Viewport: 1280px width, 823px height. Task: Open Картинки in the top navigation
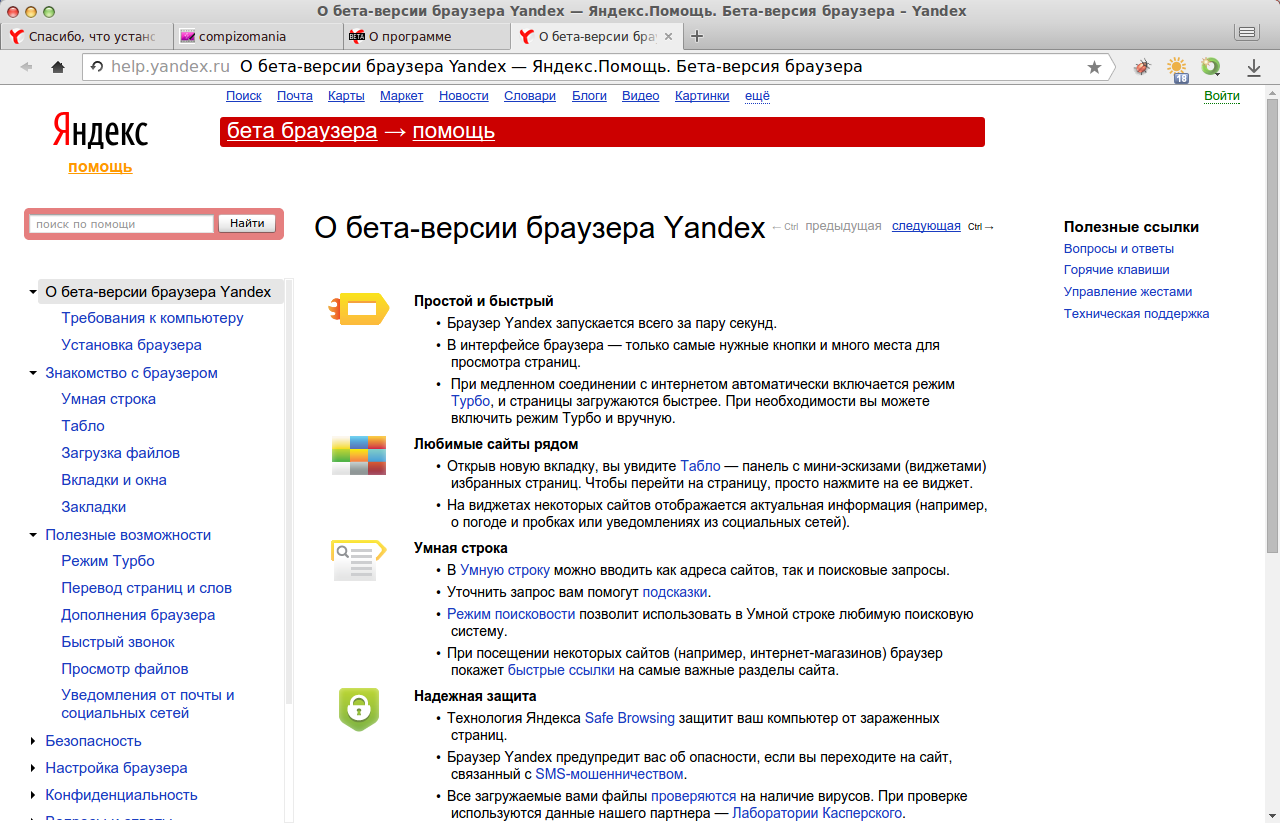click(702, 96)
